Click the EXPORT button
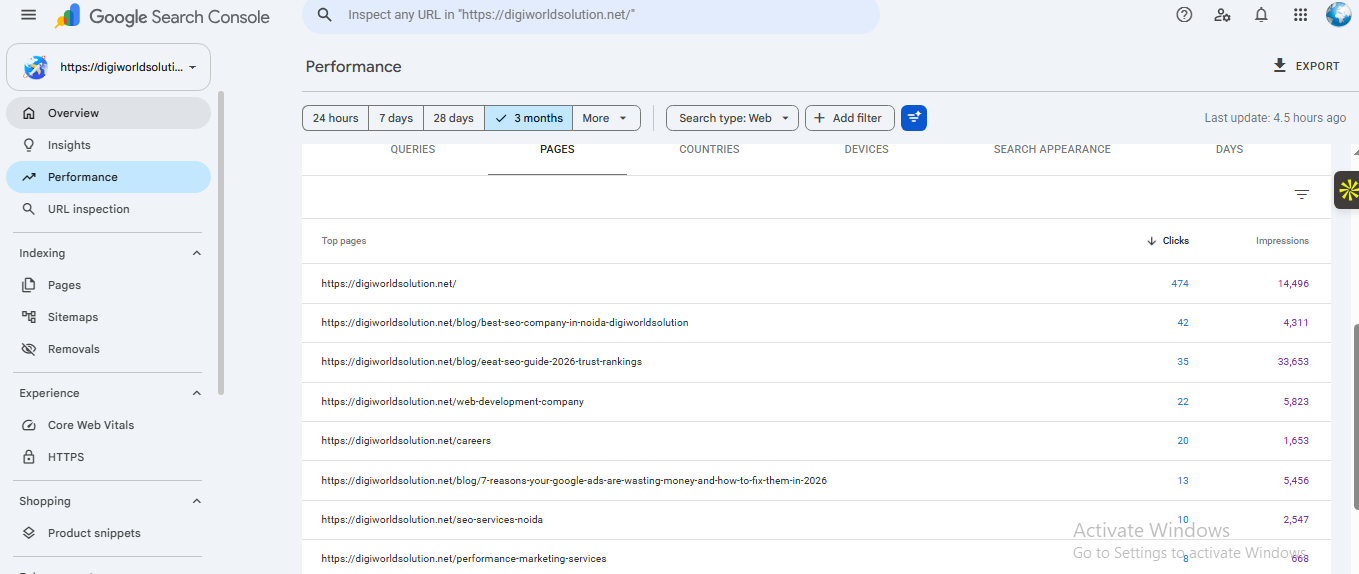This screenshot has height=574, width=1359. (x=1305, y=66)
